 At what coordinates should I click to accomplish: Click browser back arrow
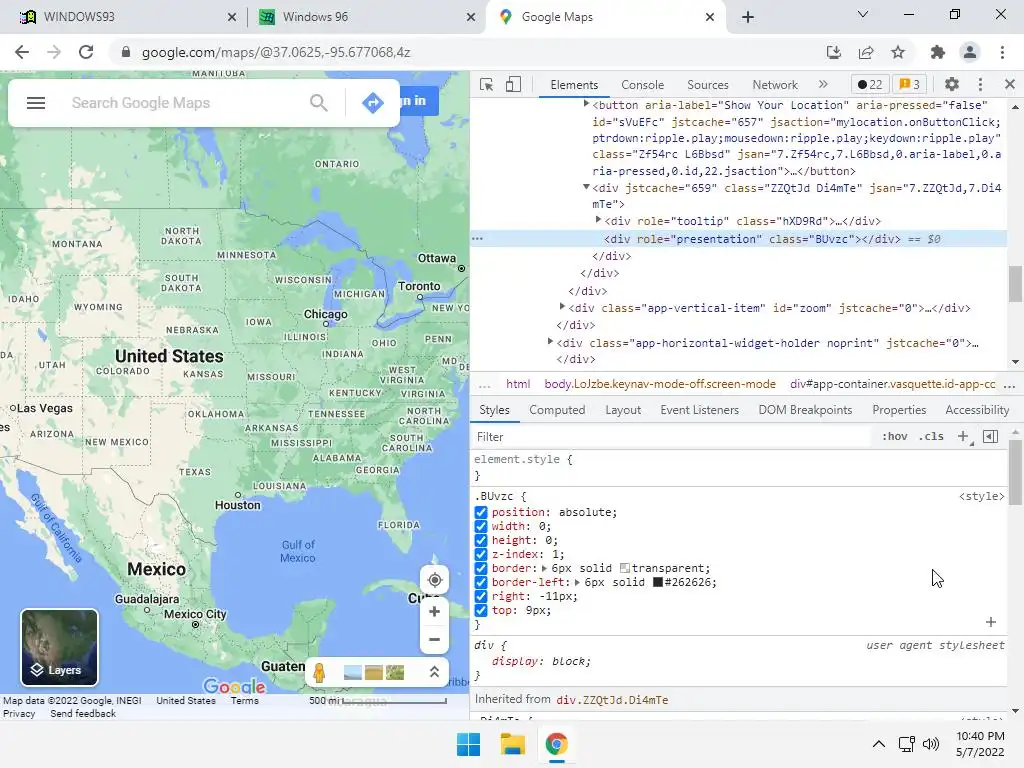pyautogui.click(x=22, y=52)
